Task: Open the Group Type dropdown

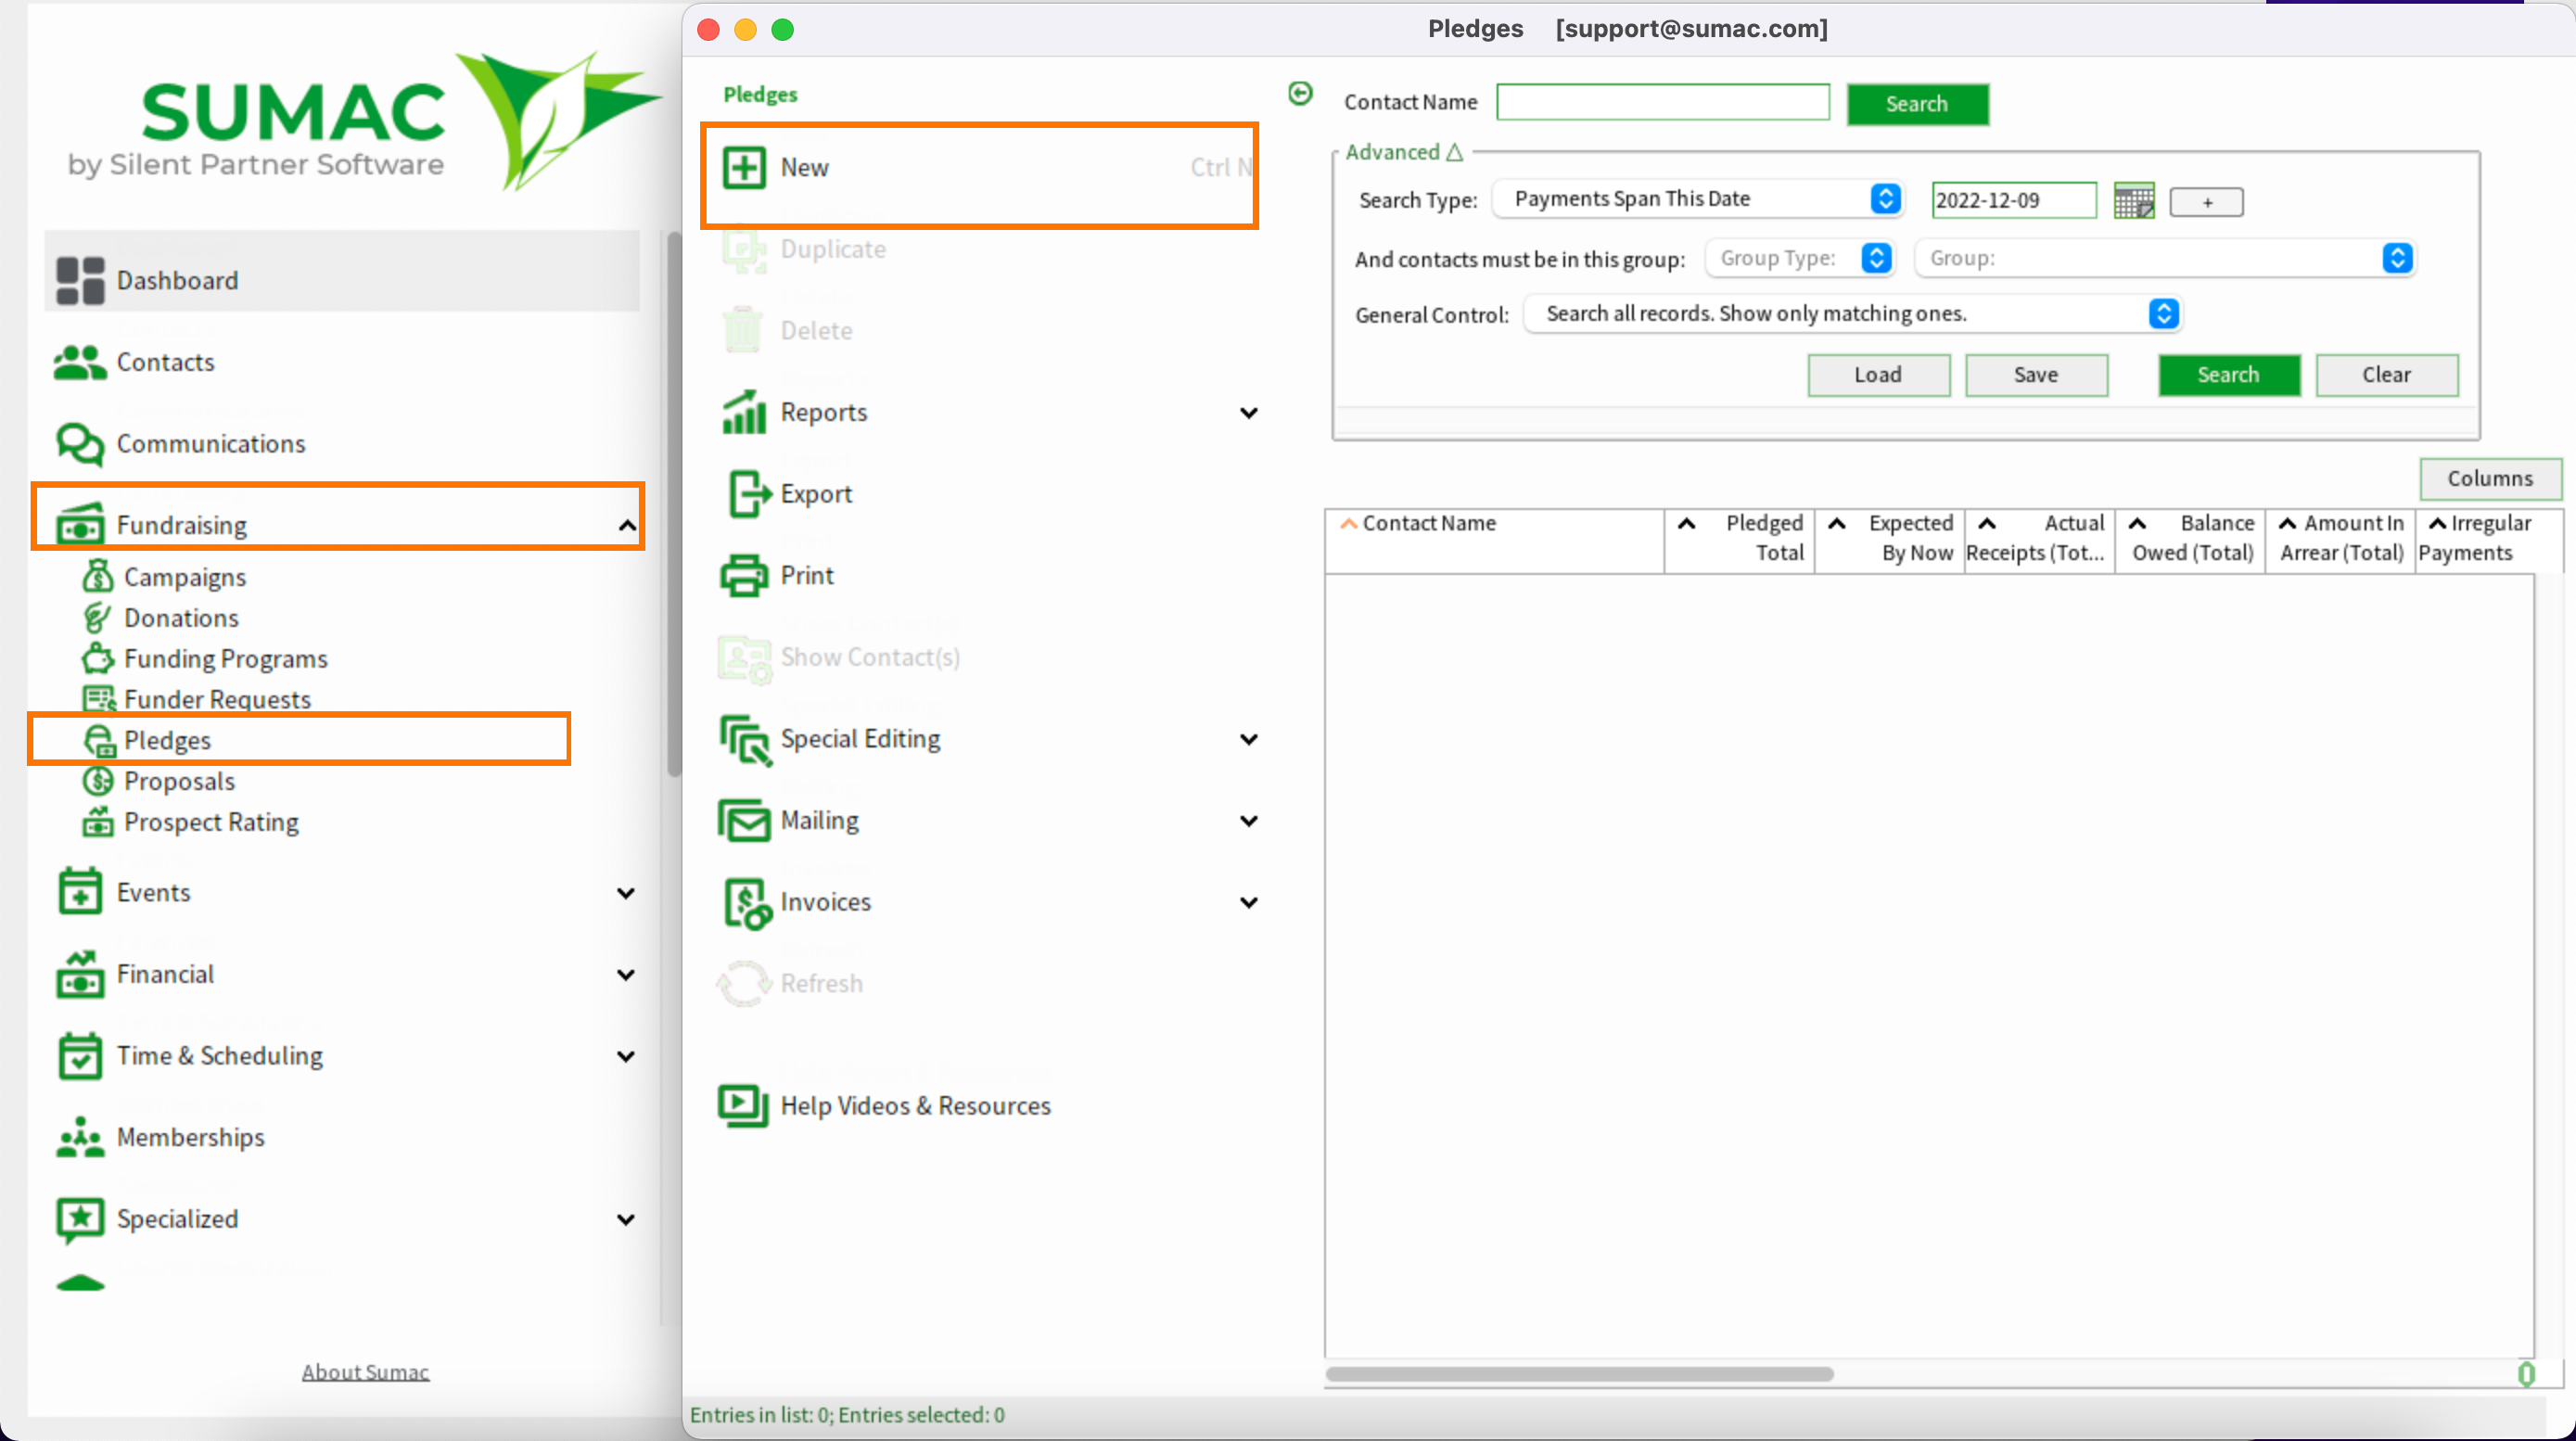Action: tap(1801, 258)
